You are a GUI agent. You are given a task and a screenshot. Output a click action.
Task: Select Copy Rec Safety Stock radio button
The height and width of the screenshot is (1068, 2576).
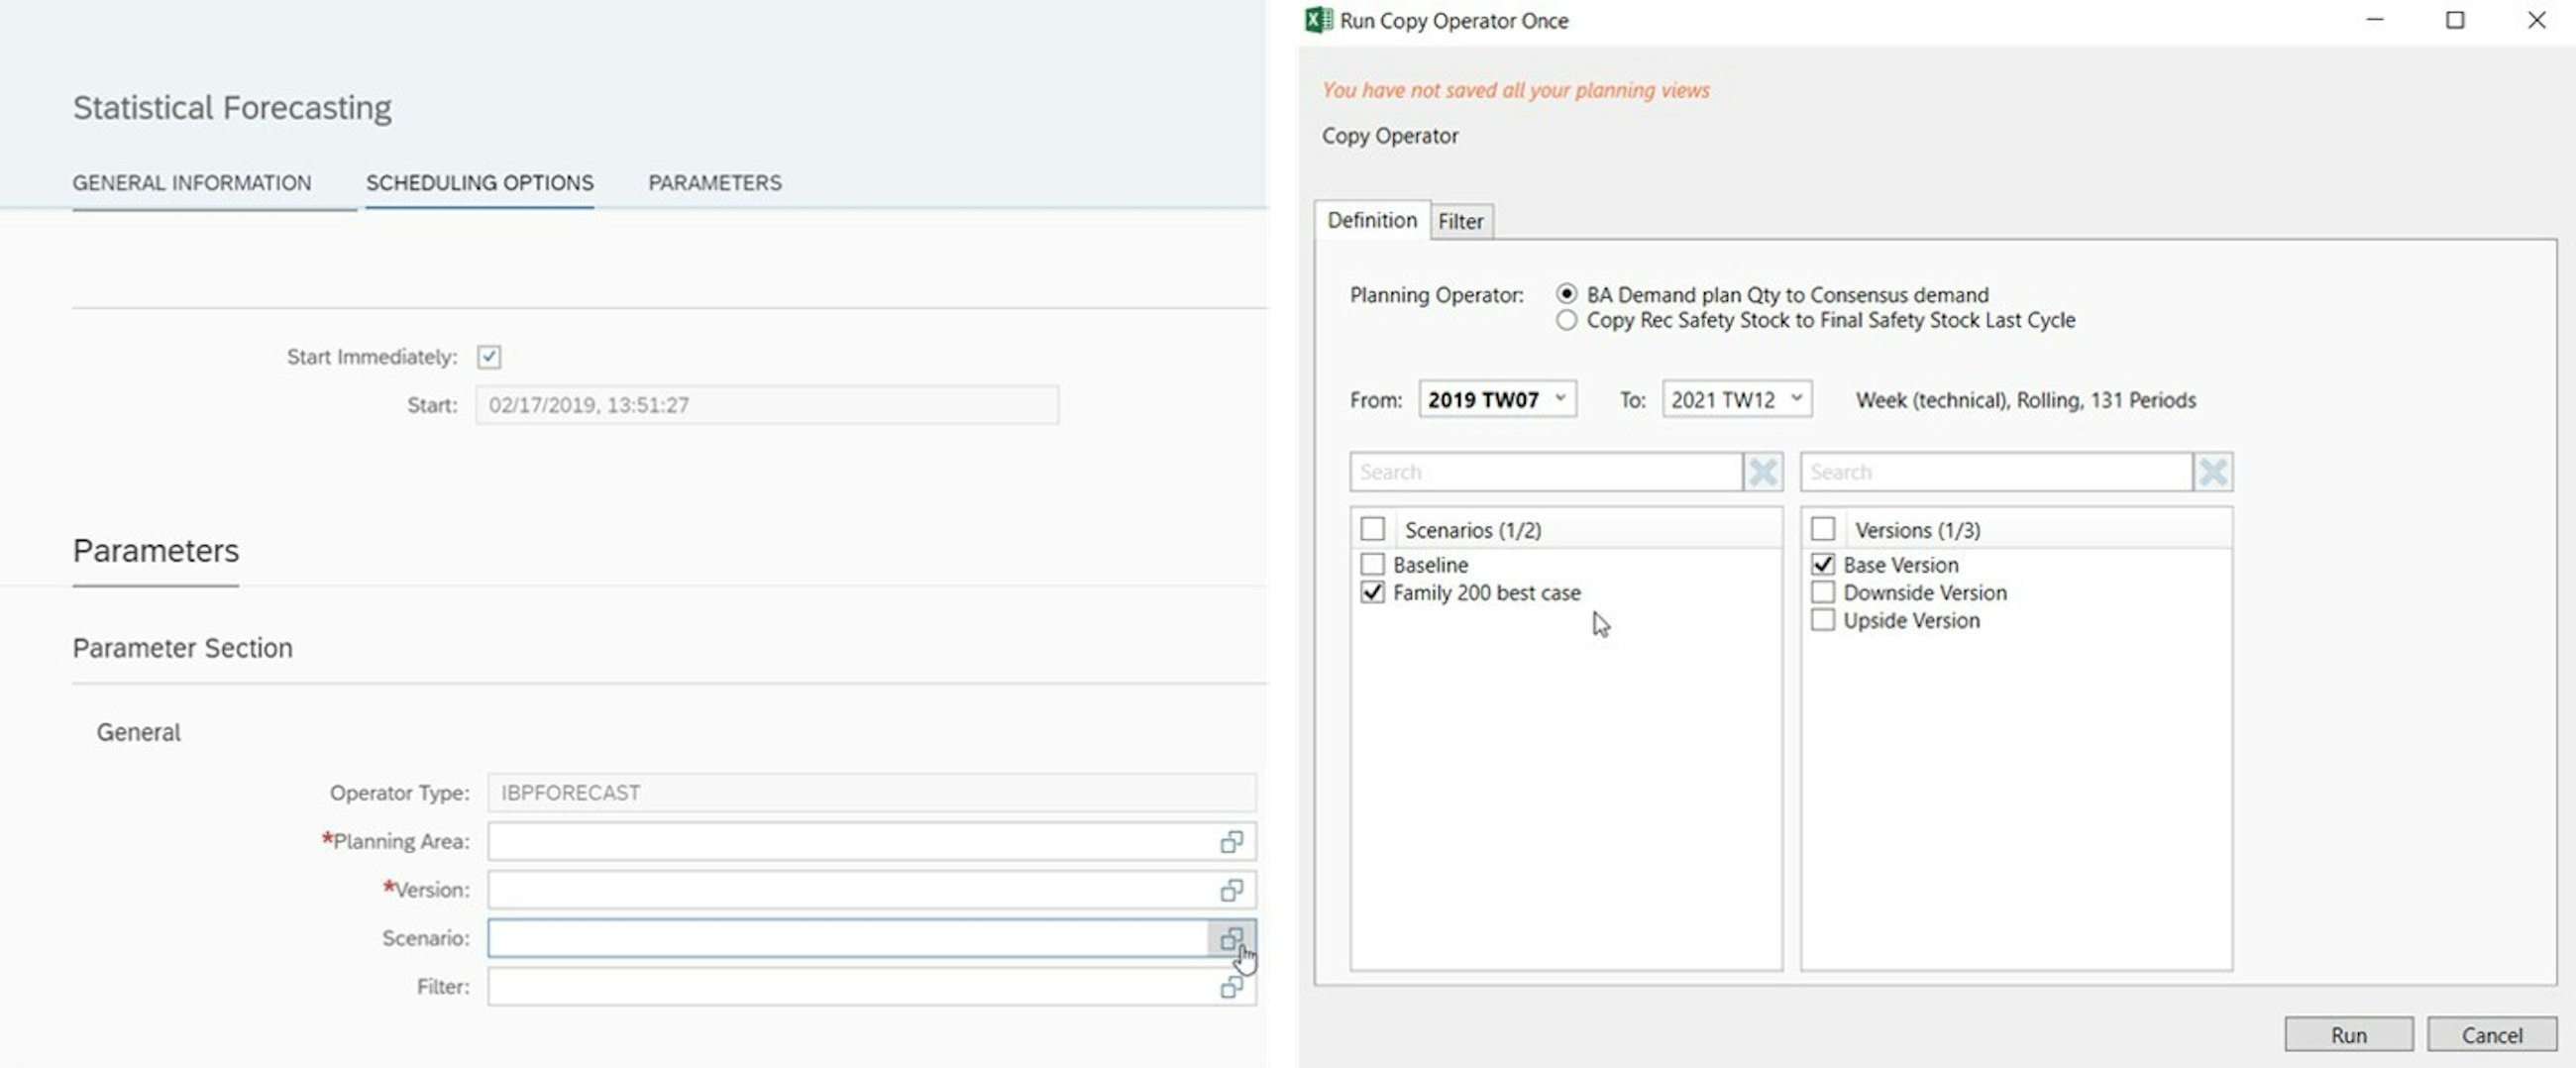click(1566, 320)
